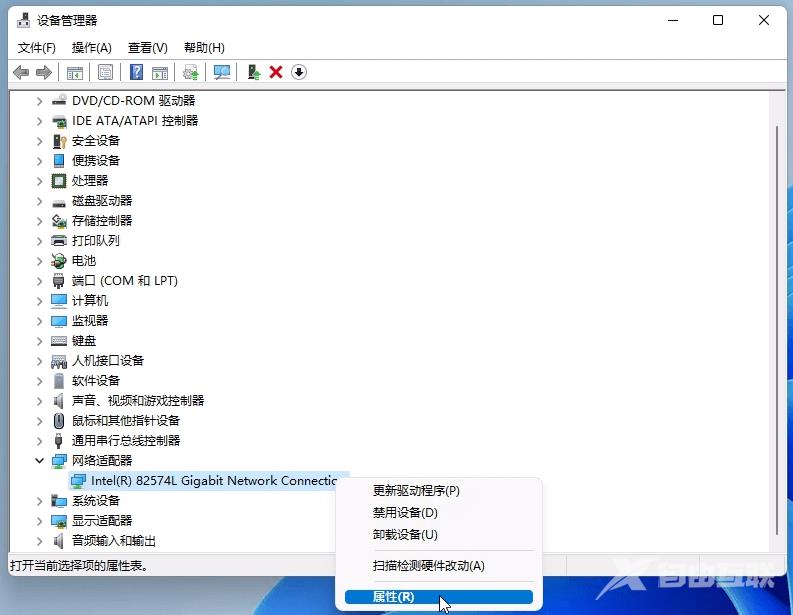Expand the 显示适配器 node chevron

[x=39, y=520]
